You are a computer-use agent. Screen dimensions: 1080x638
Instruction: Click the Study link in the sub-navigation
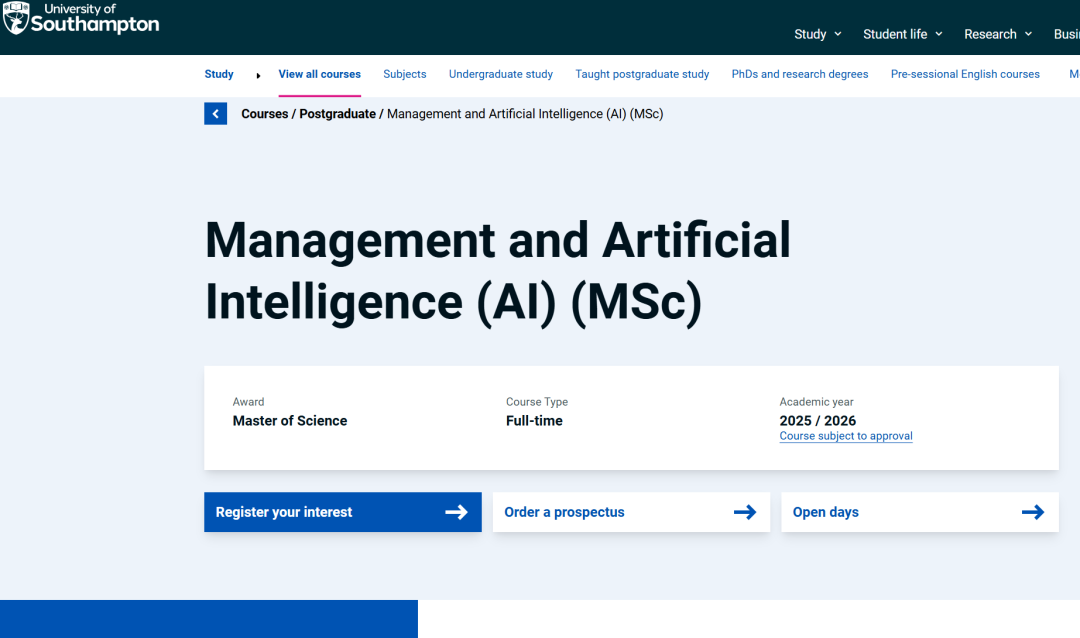[219, 74]
